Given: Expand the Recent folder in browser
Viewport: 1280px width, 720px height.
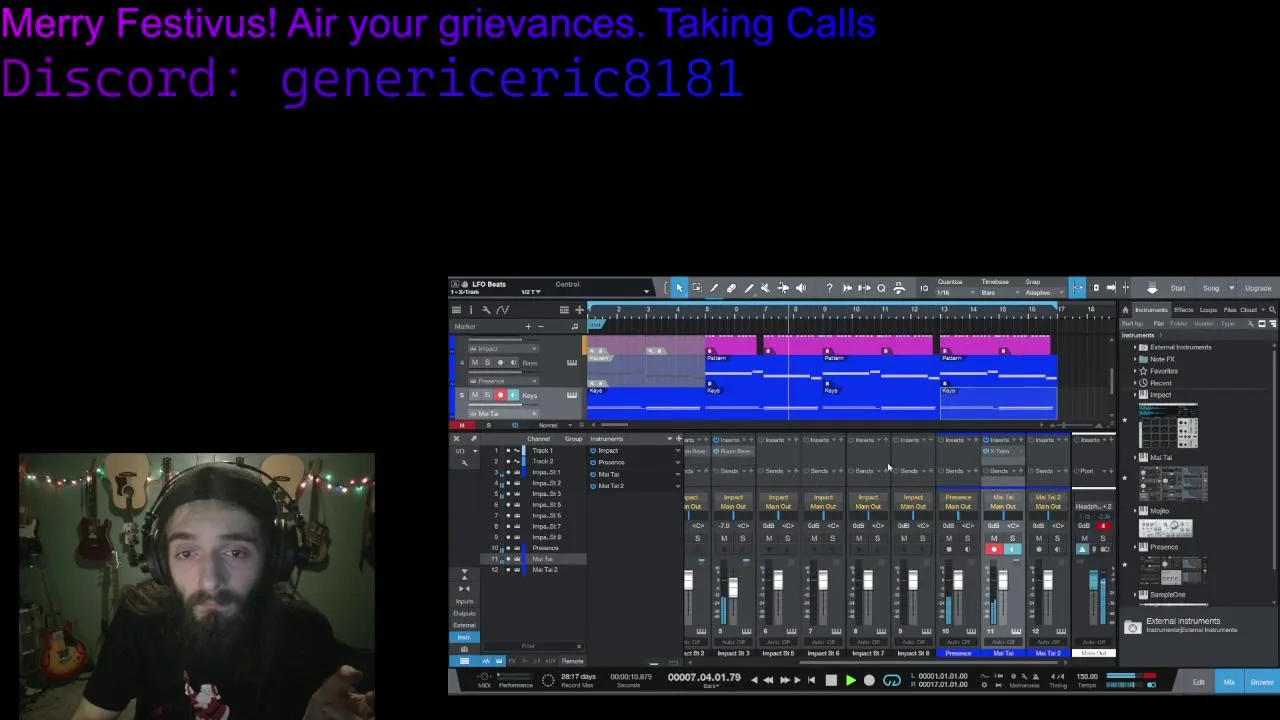Looking at the screenshot, I should [1136, 383].
